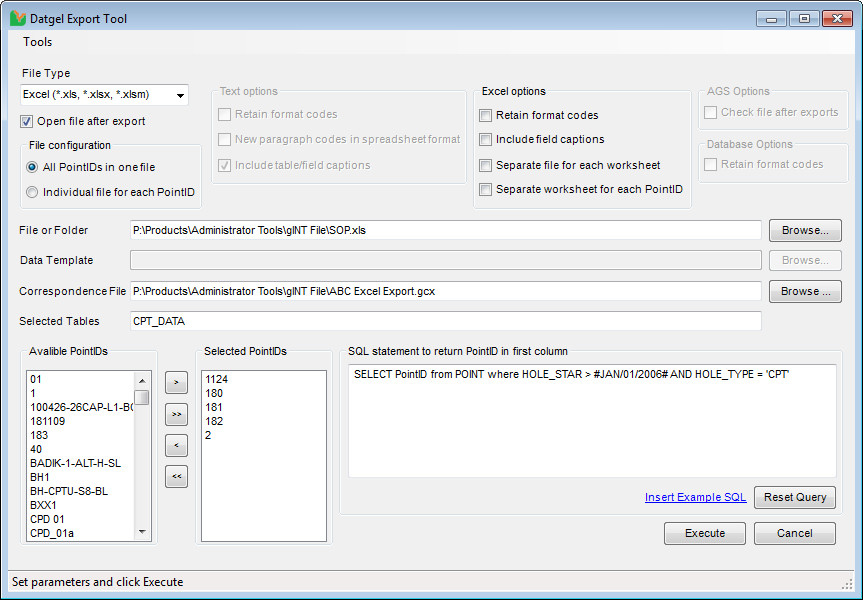The height and width of the screenshot is (600, 863).
Task: Click the available PointIDs scroll down arrow
Action: (x=142, y=532)
